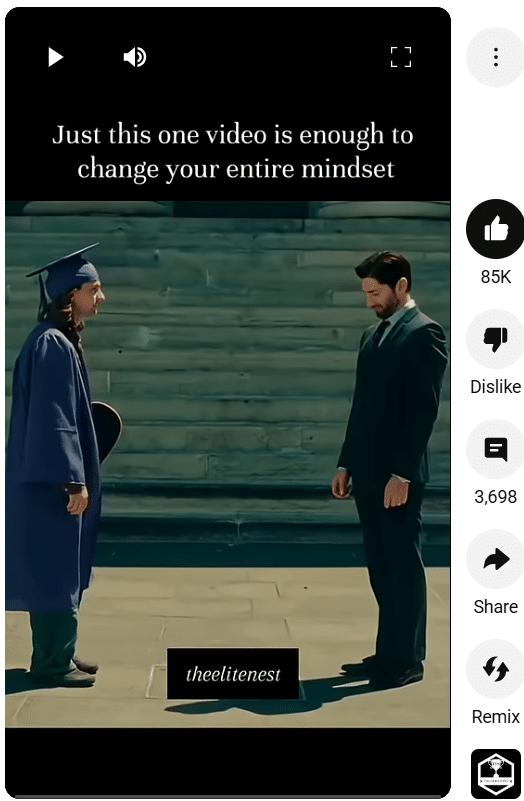Click the theelitenest watermark badge
Screen dimensions: 524x801
[233, 674]
